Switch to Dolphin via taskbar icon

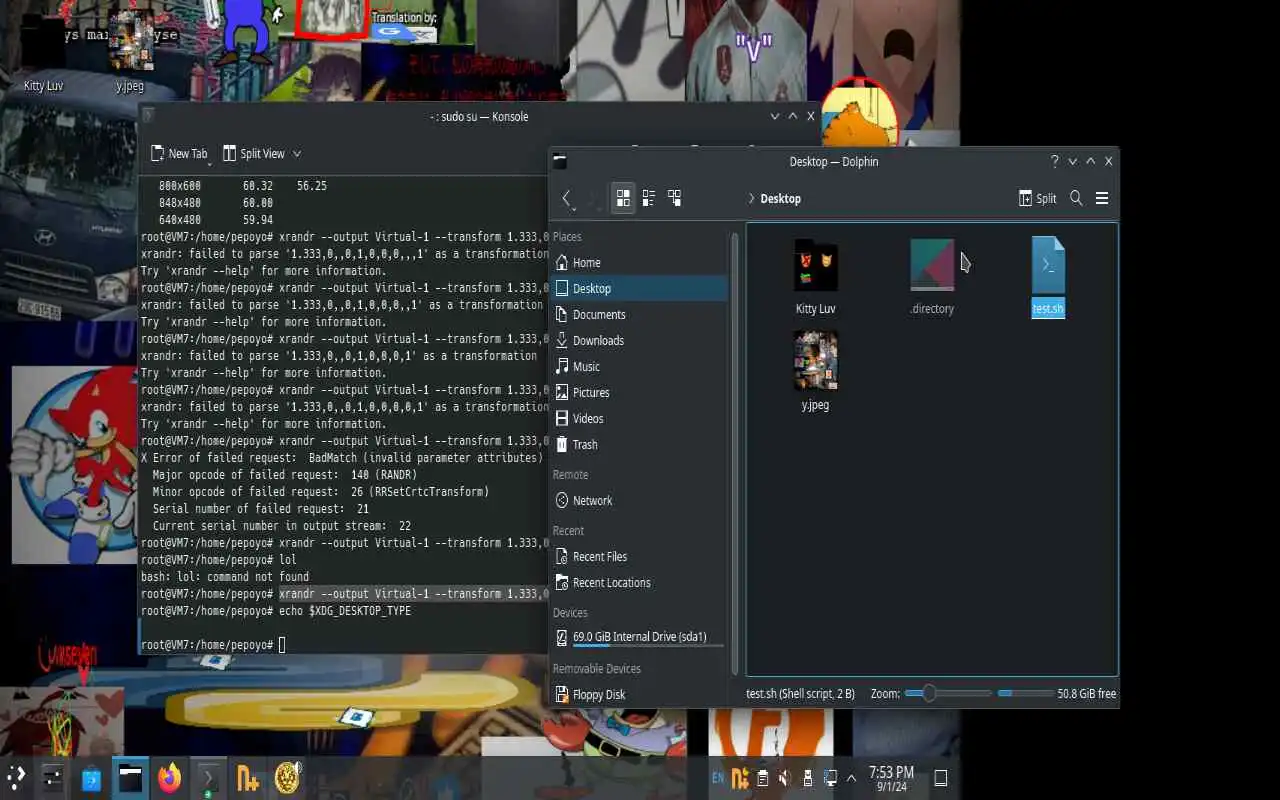(x=130, y=777)
